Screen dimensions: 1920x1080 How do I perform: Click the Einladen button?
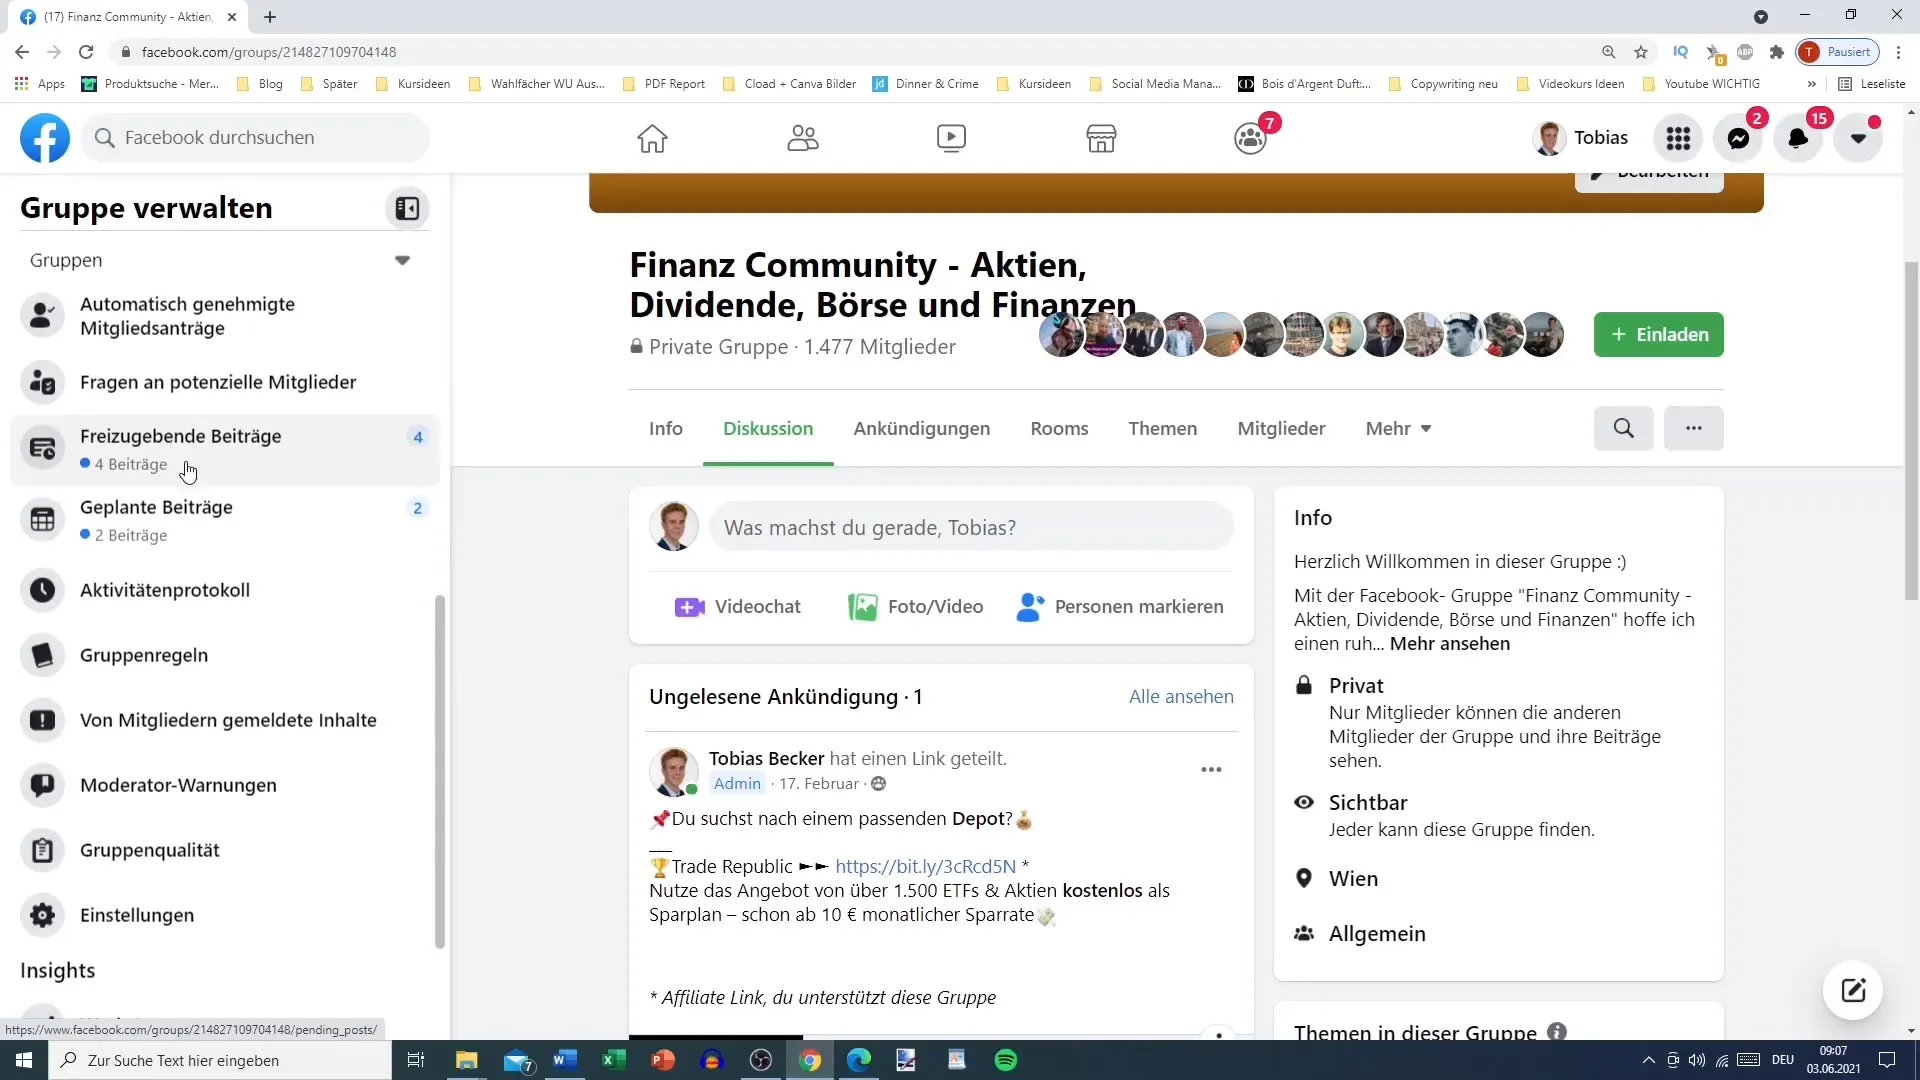pos(1659,334)
